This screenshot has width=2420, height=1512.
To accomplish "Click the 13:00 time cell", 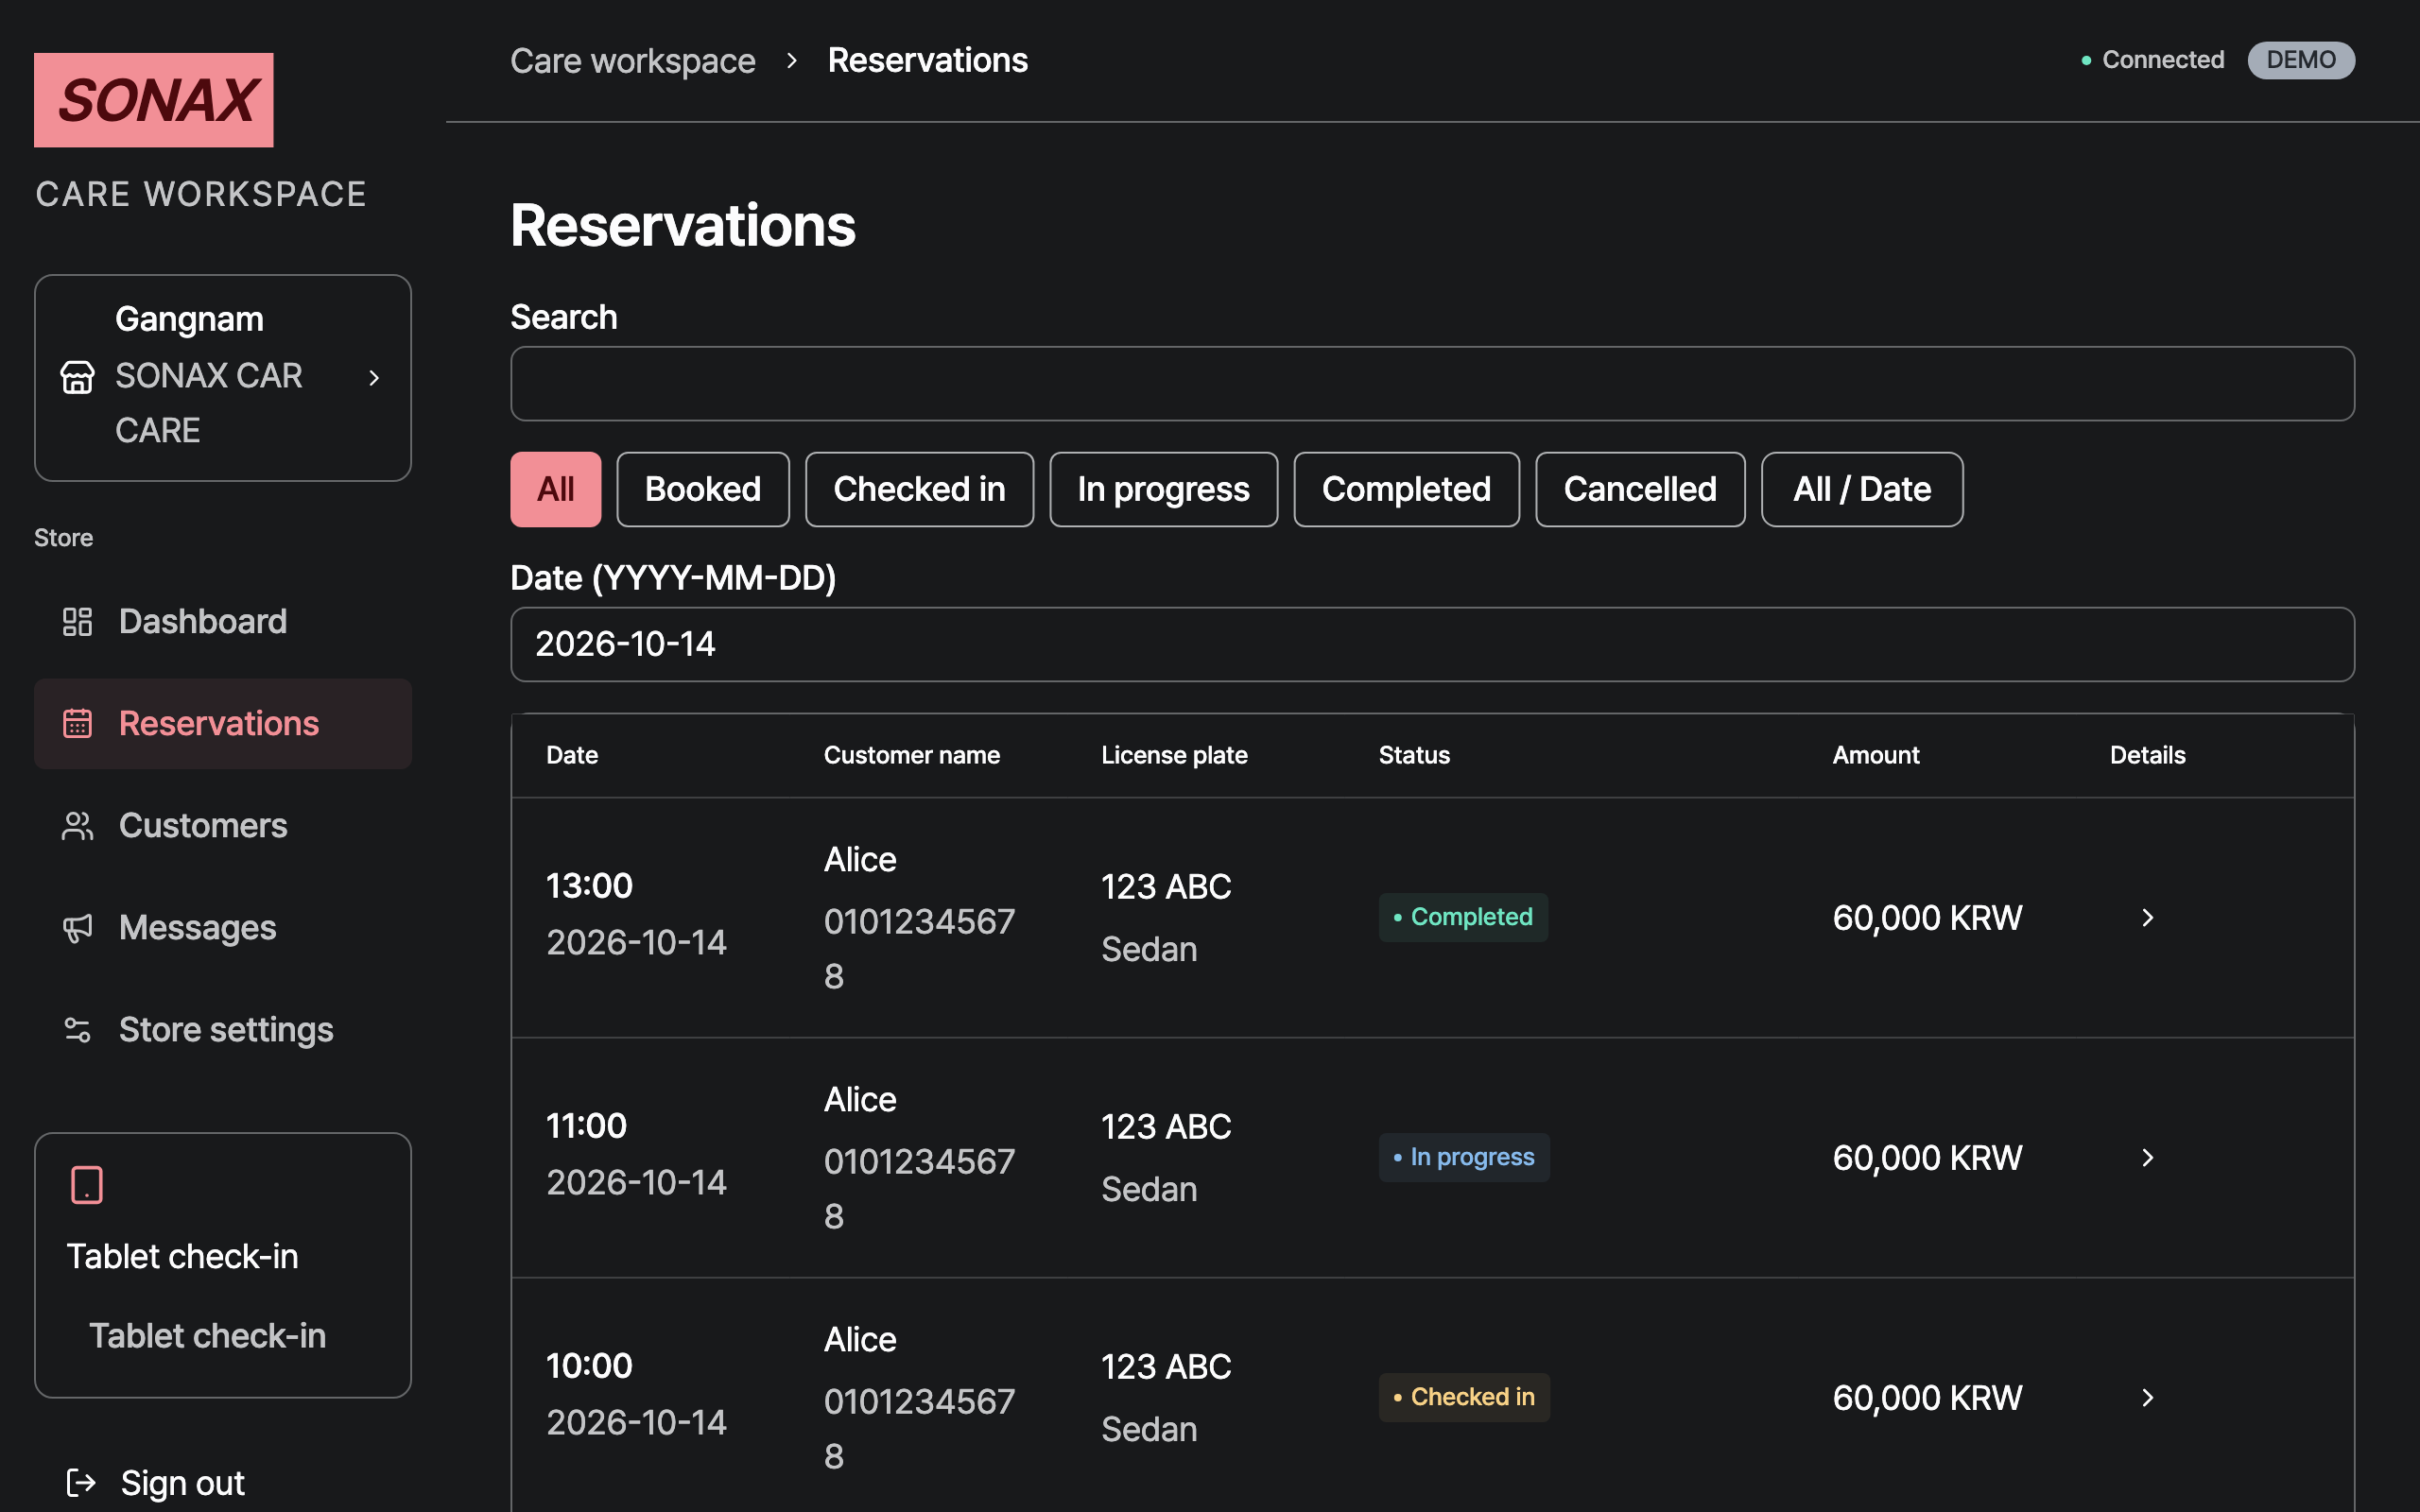I will tap(589, 886).
